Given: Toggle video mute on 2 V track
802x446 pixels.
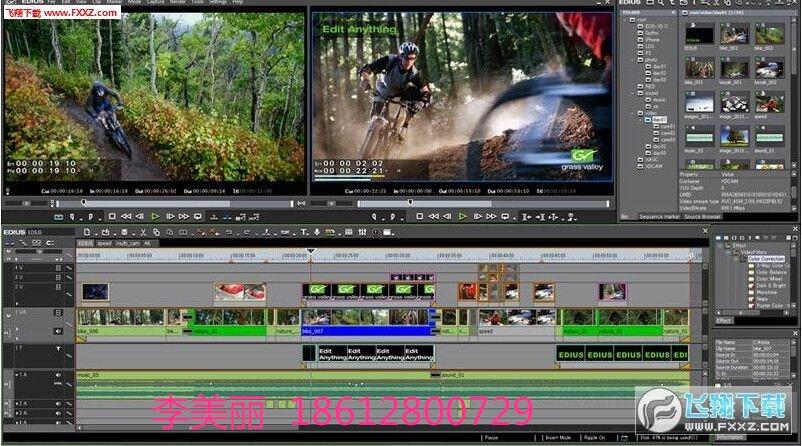Looking at the screenshot, I should [57, 286].
